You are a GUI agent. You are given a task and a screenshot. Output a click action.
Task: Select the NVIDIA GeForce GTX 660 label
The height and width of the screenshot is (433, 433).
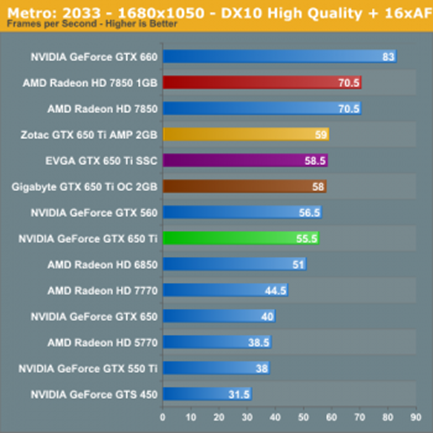(94, 57)
